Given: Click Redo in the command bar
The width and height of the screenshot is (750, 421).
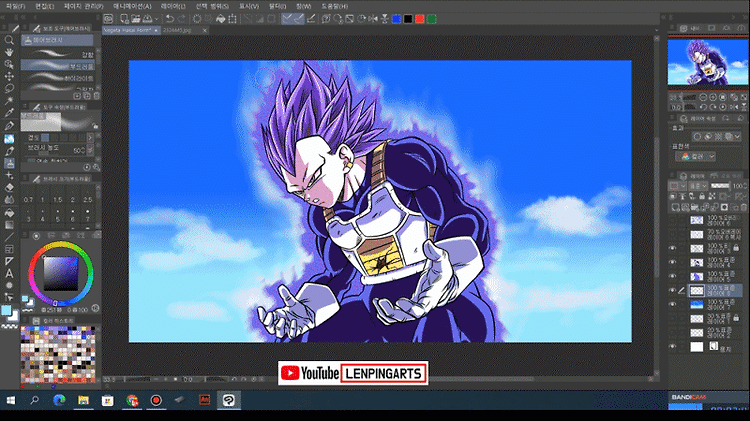Looking at the screenshot, I should pyautogui.click(x=181, y=19).
